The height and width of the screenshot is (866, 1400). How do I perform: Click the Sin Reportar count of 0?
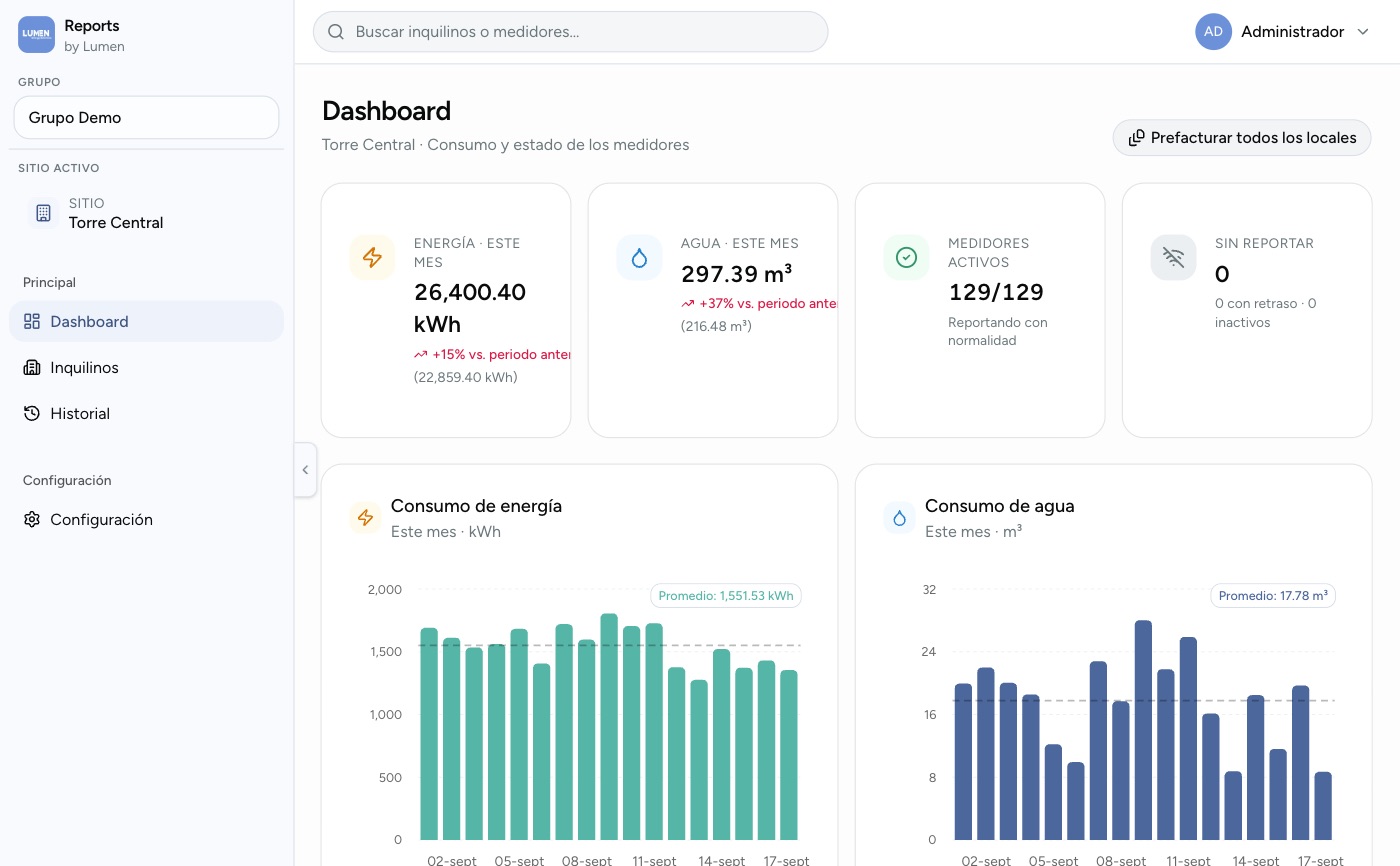pos(1222,274)
